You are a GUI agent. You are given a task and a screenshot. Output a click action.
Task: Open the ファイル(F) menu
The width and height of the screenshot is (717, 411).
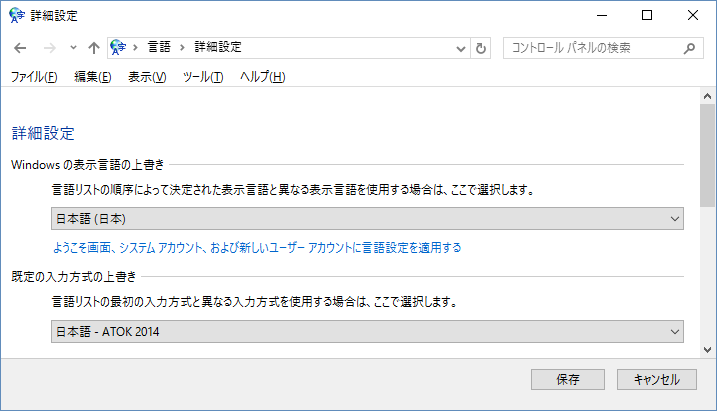(x=34, y=77)
